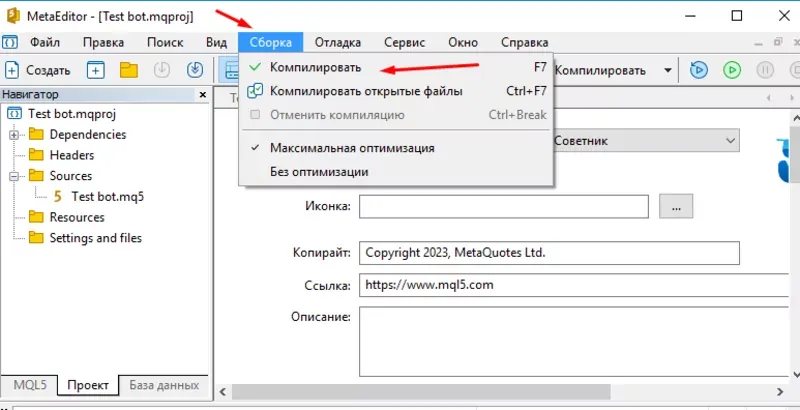Image resolution: width=800 pixels, height=410 pixels.
Task: Switch to the Проект navigator tab
Action: pos(88,385)
